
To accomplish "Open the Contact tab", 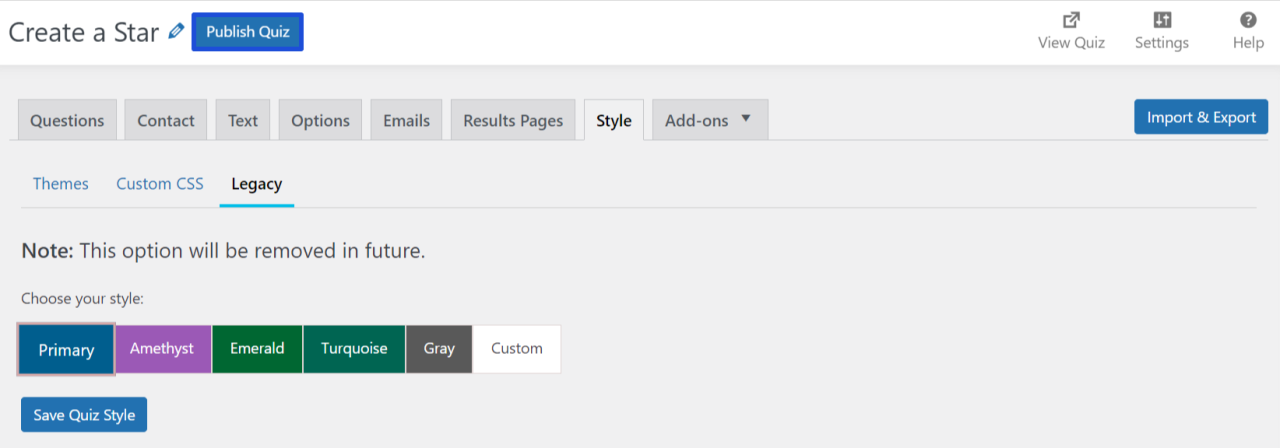I will click(166, 120).
